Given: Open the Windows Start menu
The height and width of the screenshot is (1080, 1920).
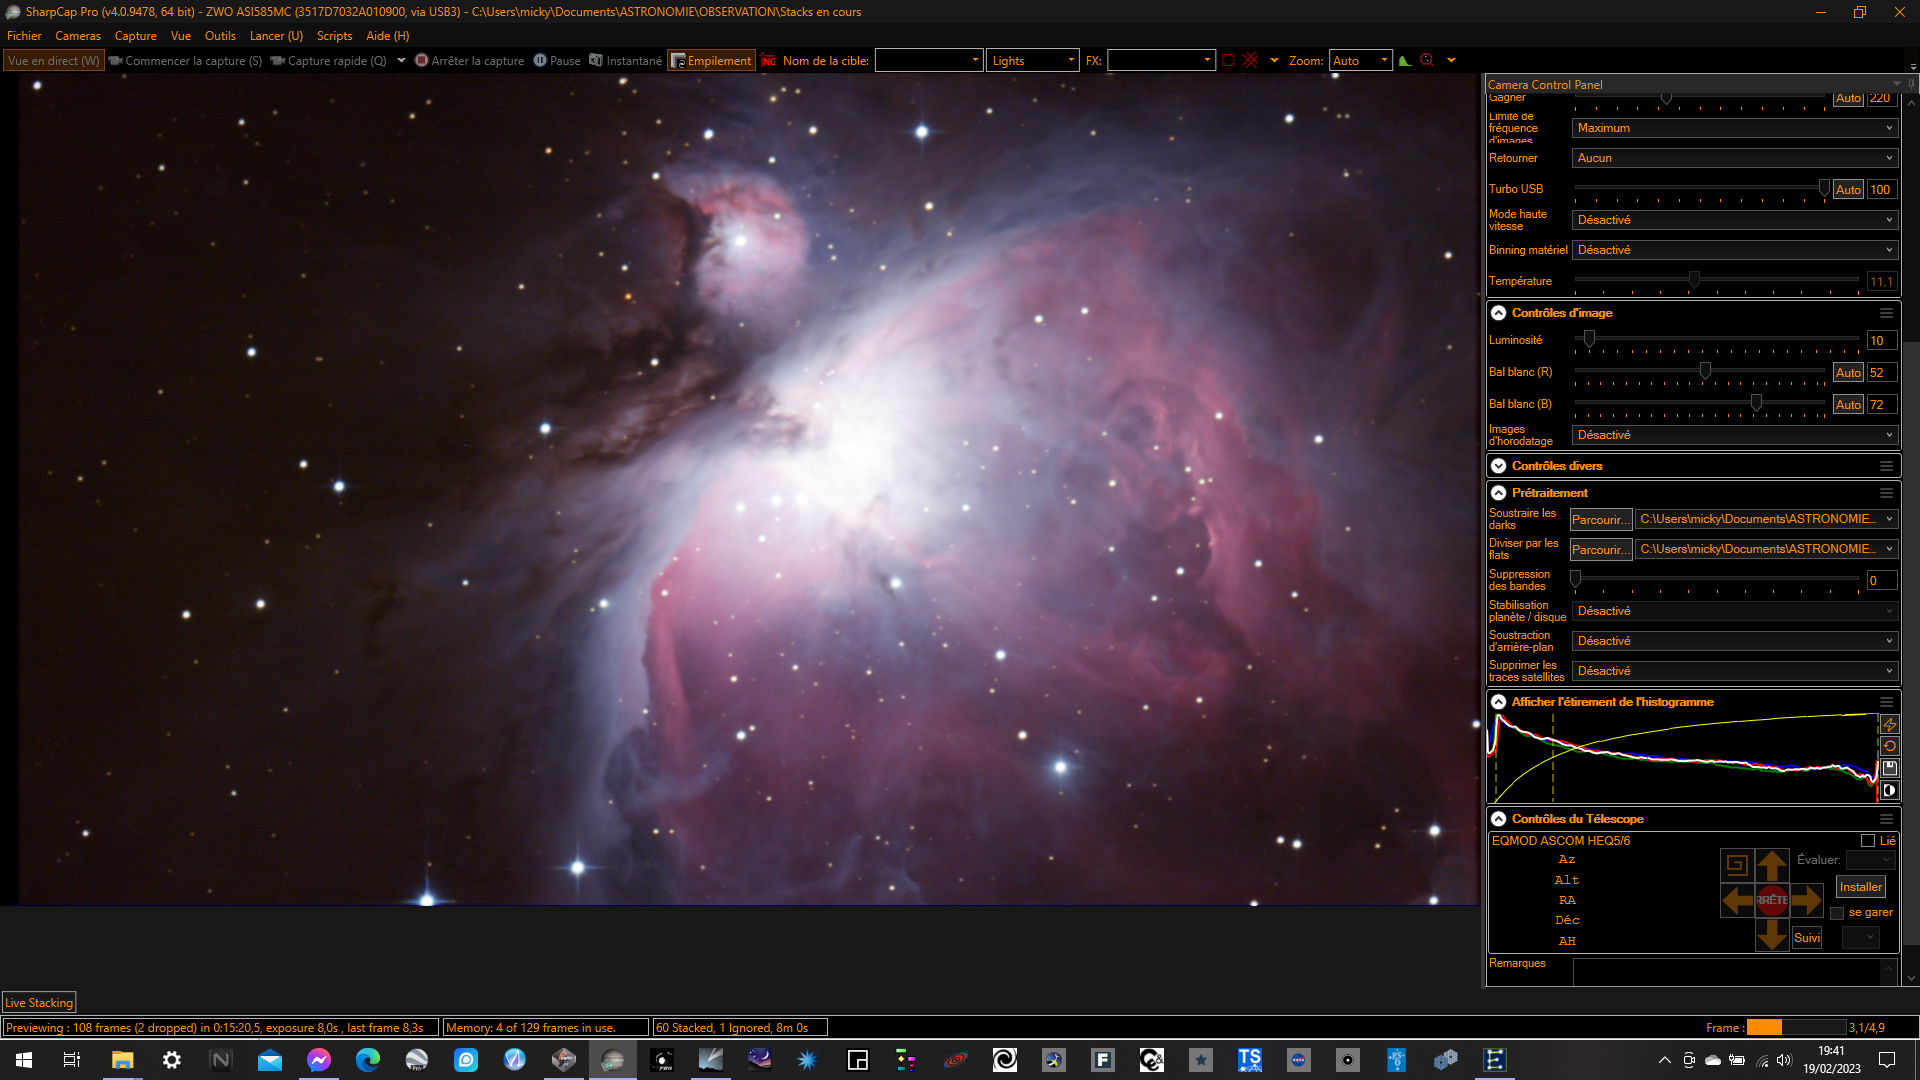Looking at the screenshot, I should coord(24,1060).
